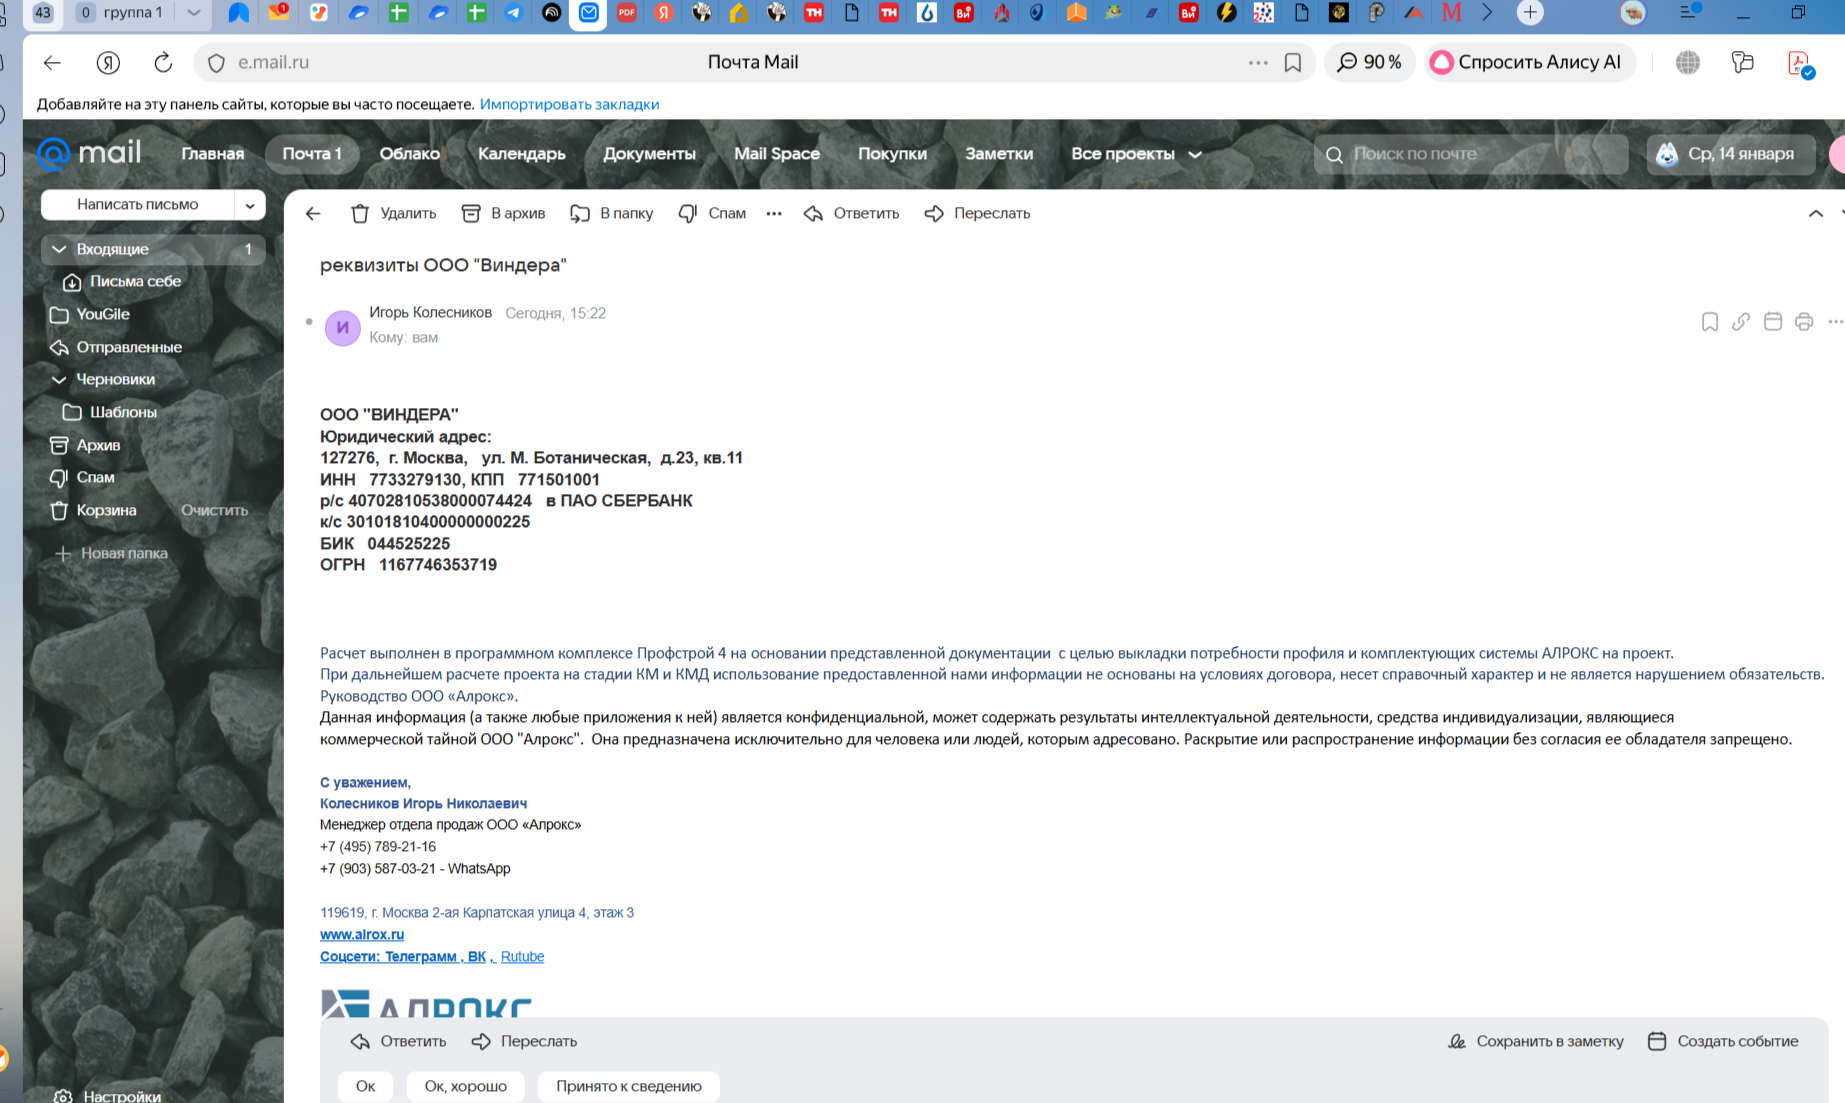The height and width of the screenshot is (1103, 1845).
Task: Print the email with the printer icon
Action: click(x=1804, y=321)
